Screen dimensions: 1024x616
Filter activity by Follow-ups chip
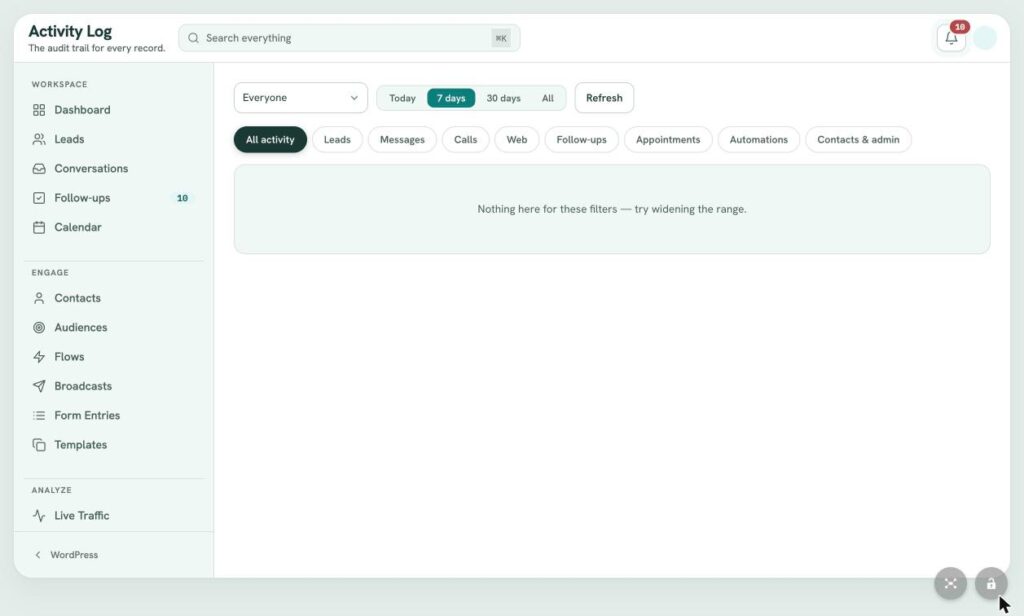click(581, 140)
